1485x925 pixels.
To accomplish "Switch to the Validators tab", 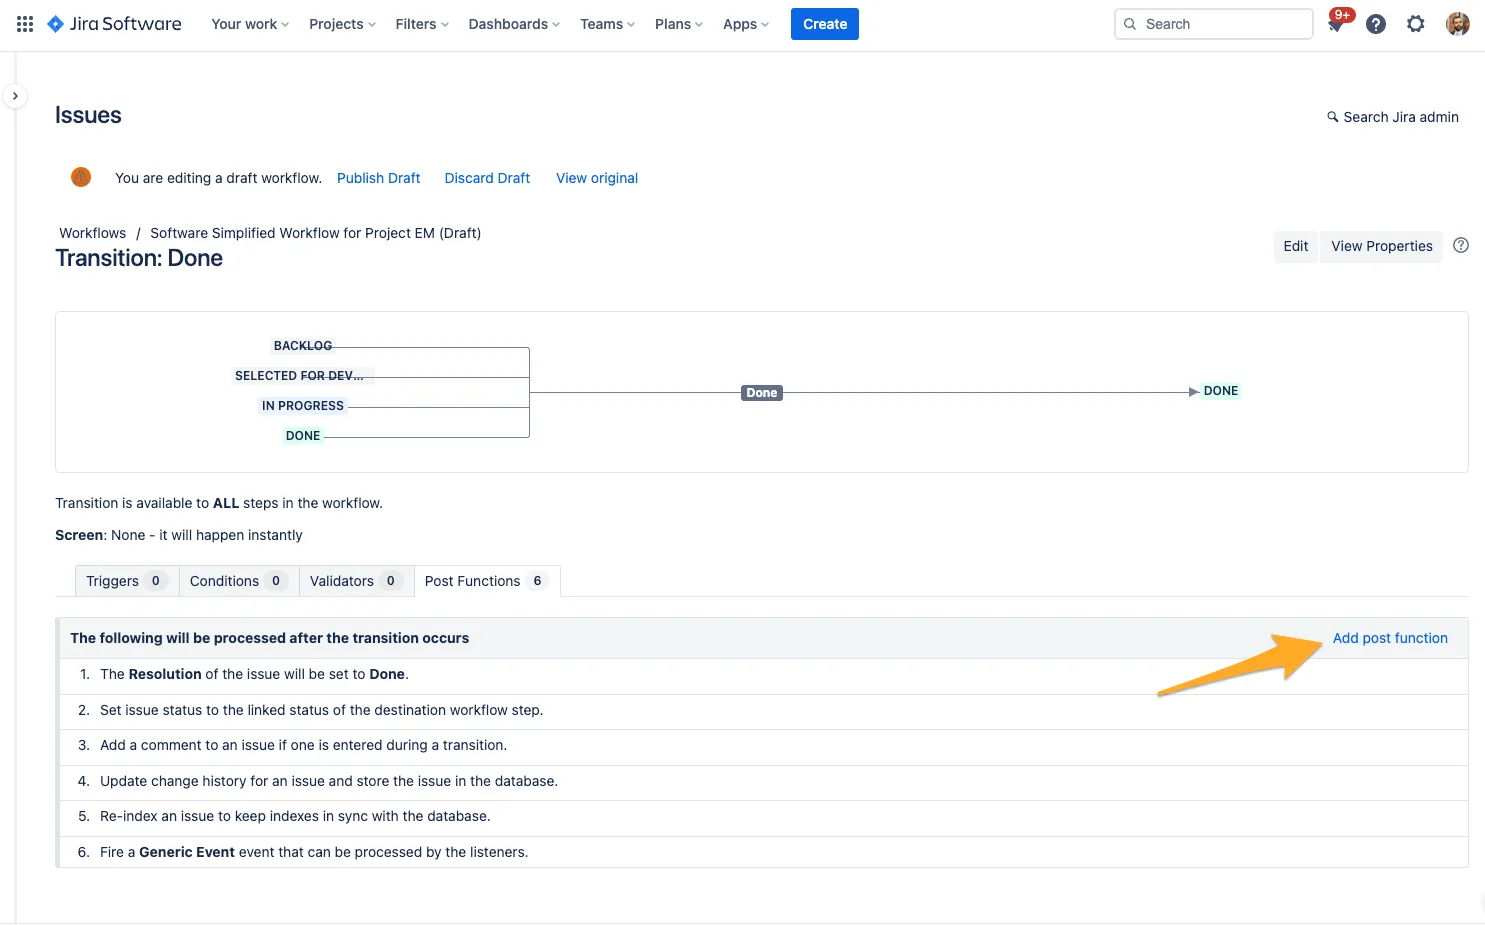I will [x=356, y=581].
